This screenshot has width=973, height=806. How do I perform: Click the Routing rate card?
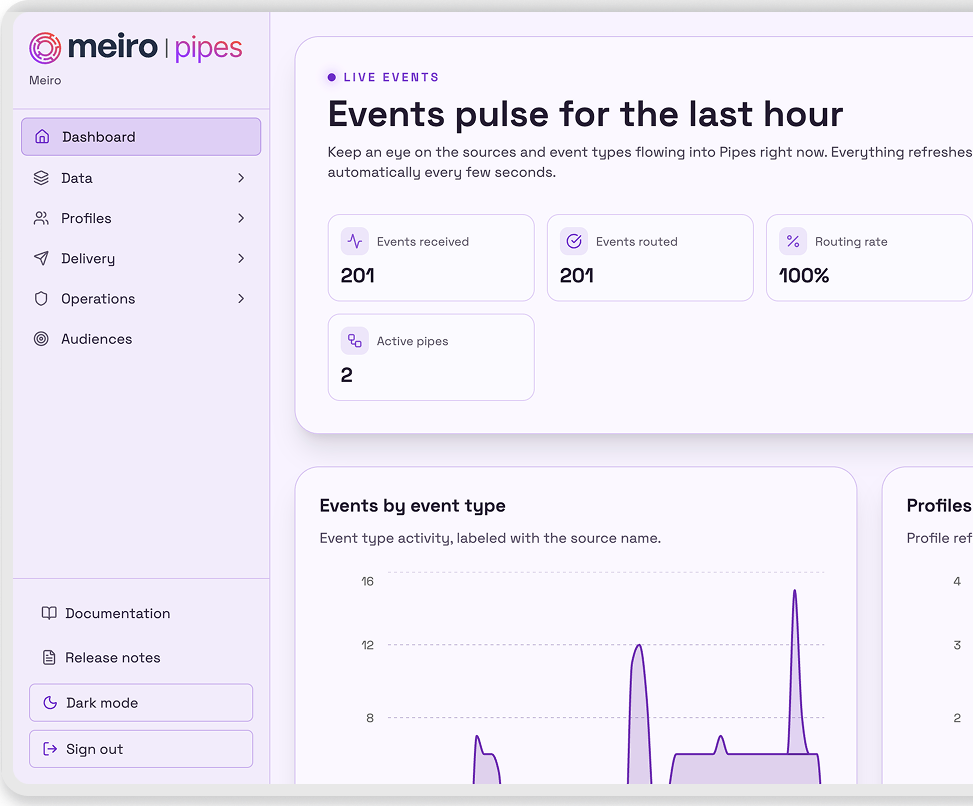point(869,257)
